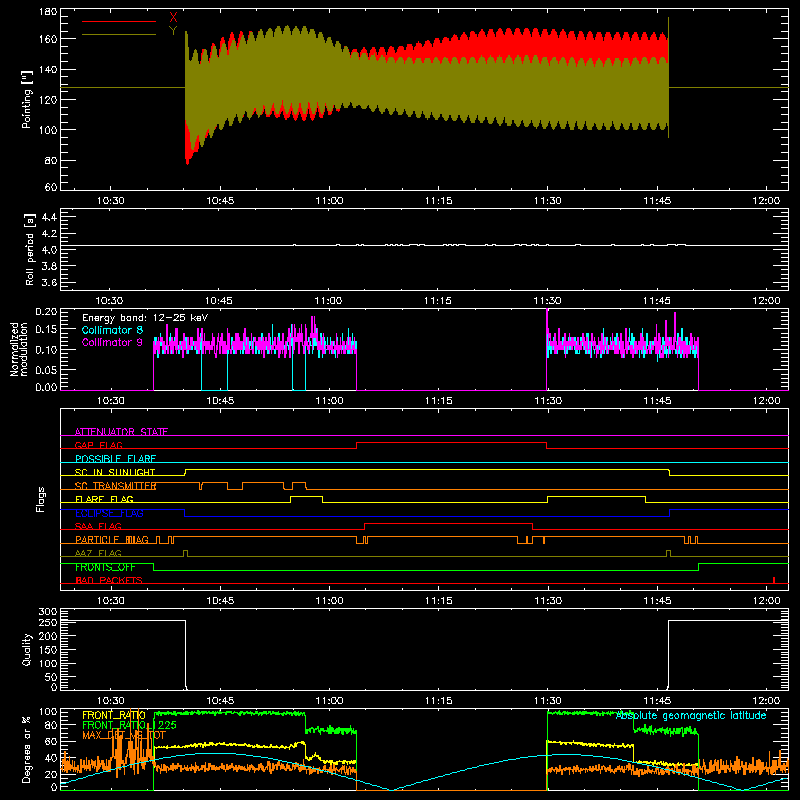Click the "Degrees or %" axis title
This screenshot has width=800, height=800.
tap(27, 749)
